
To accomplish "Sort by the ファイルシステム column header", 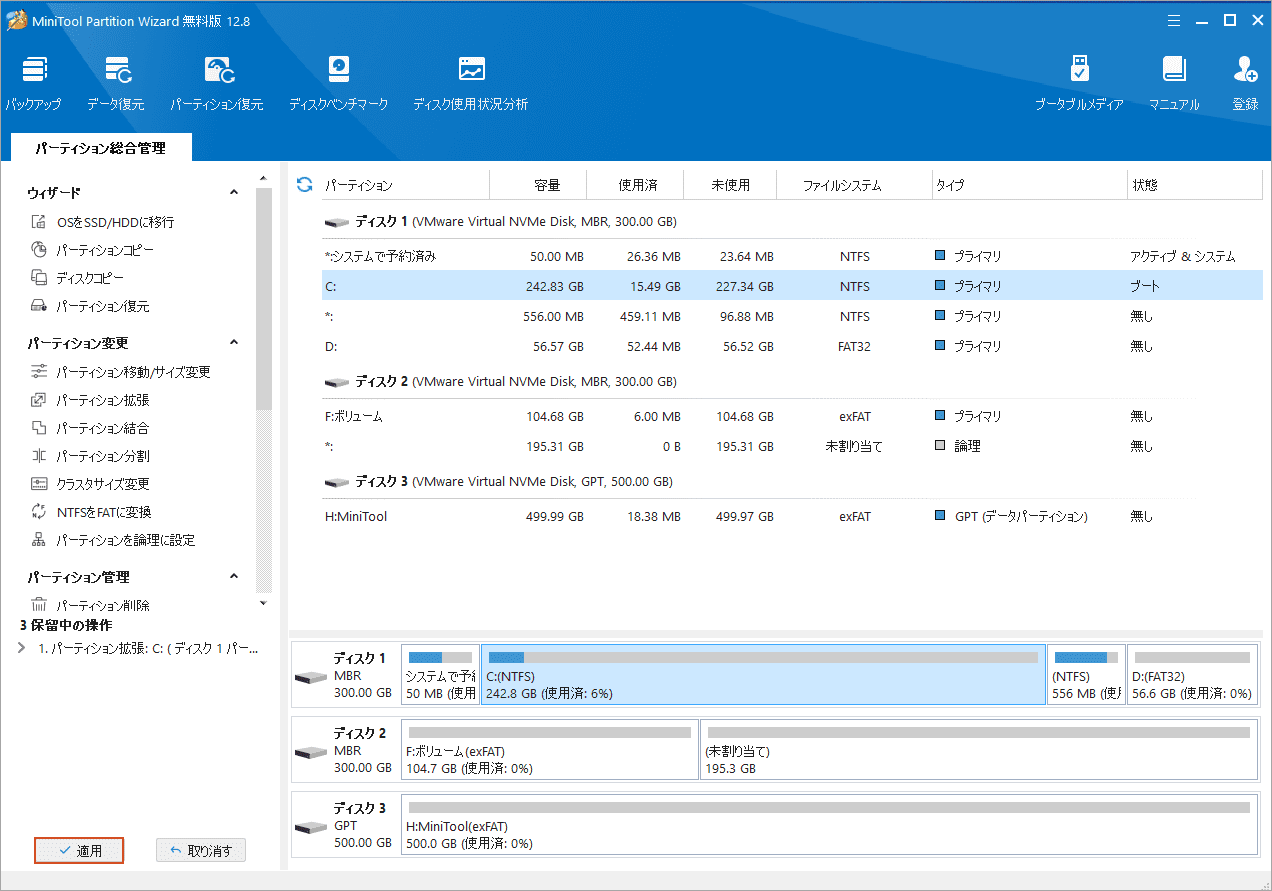I will pos(855,185).
